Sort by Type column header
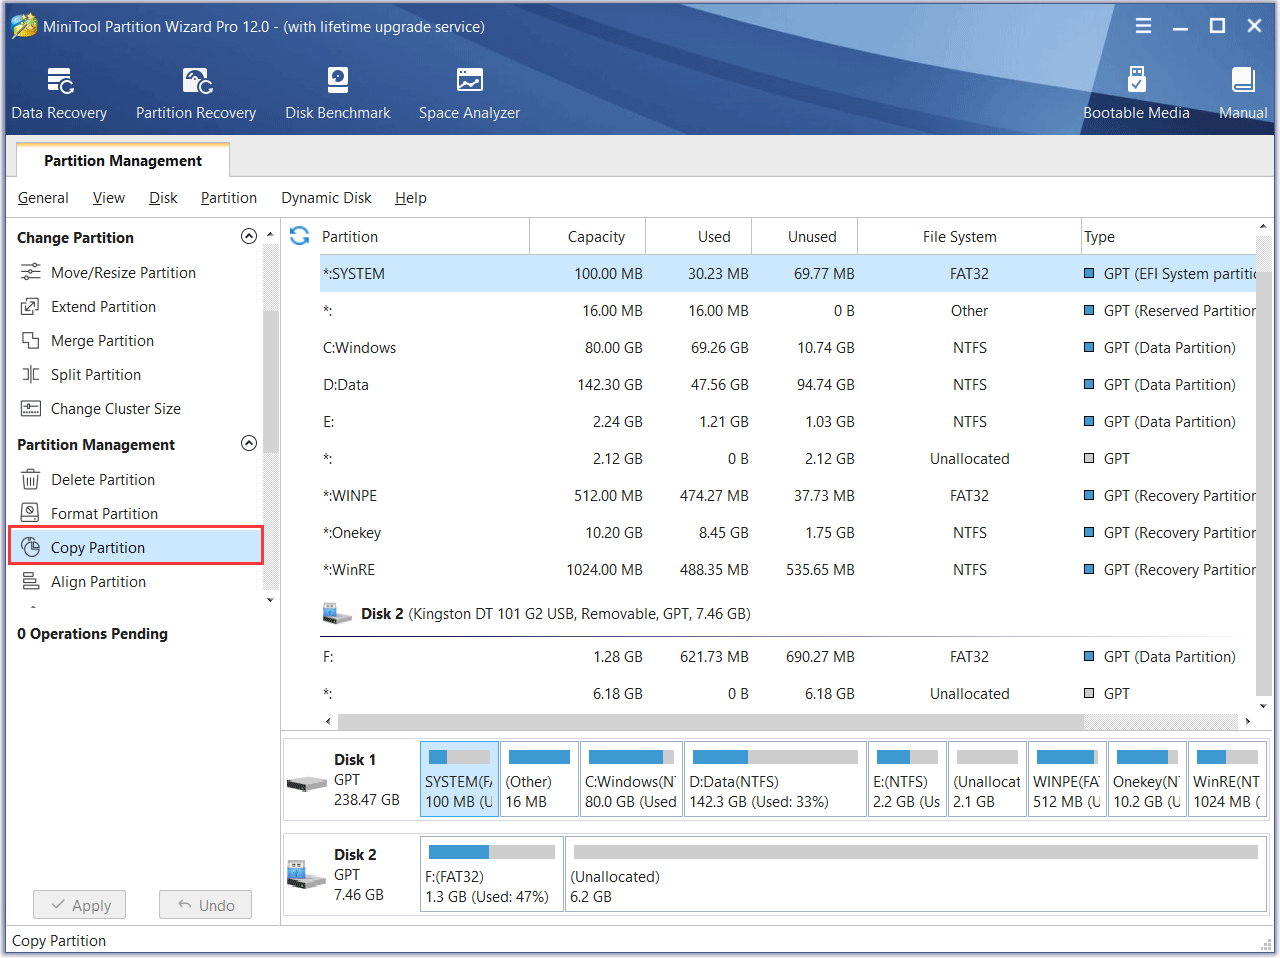This screenshot has height=958, width=1280. 1168,236
